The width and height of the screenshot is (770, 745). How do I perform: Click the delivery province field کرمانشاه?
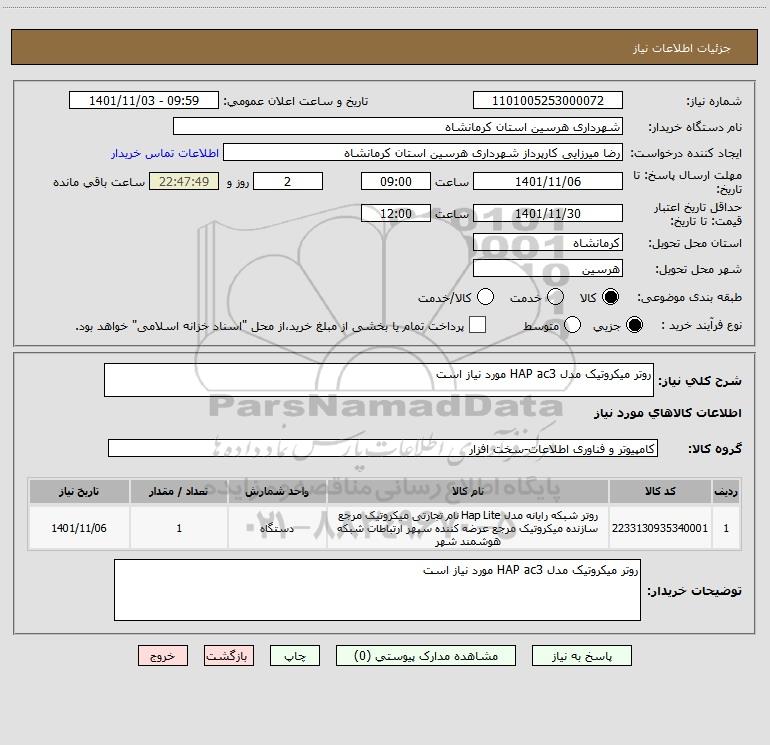(548, 243)
